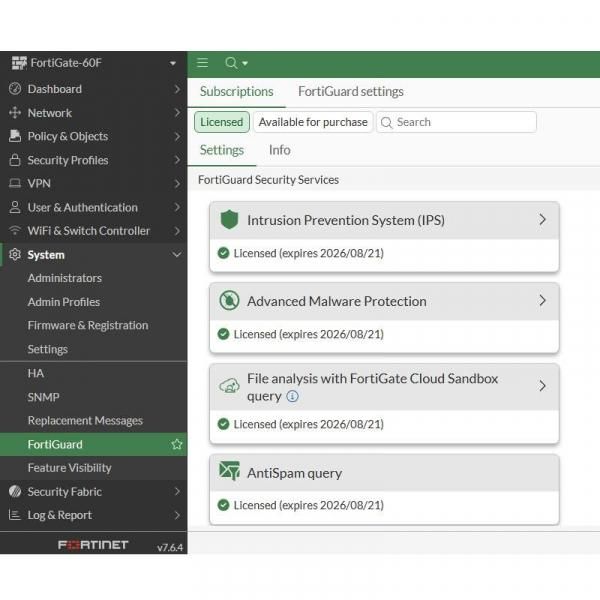Click the info icon beside Sandbox query

pos(292,396)
